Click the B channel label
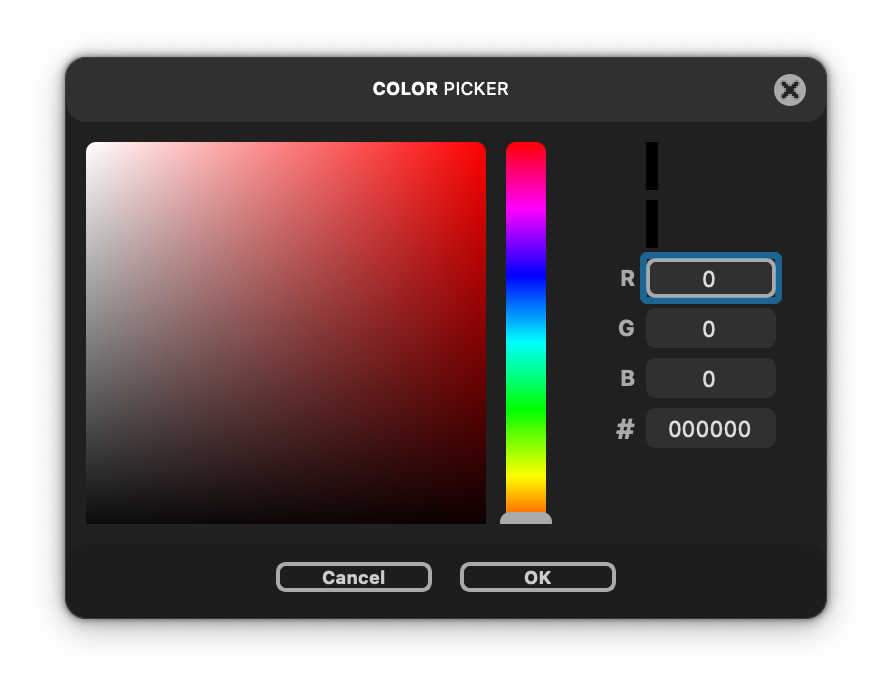Image resolution: width=892 pixels, height=692 pixels. 627,378
